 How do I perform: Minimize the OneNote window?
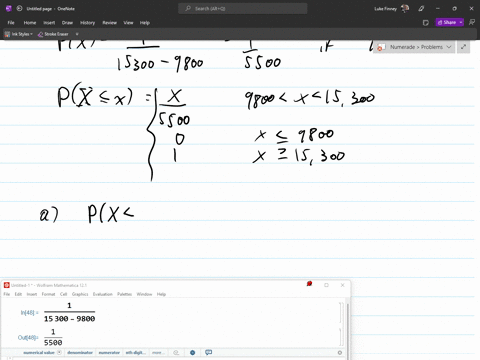tap(438, 9)
